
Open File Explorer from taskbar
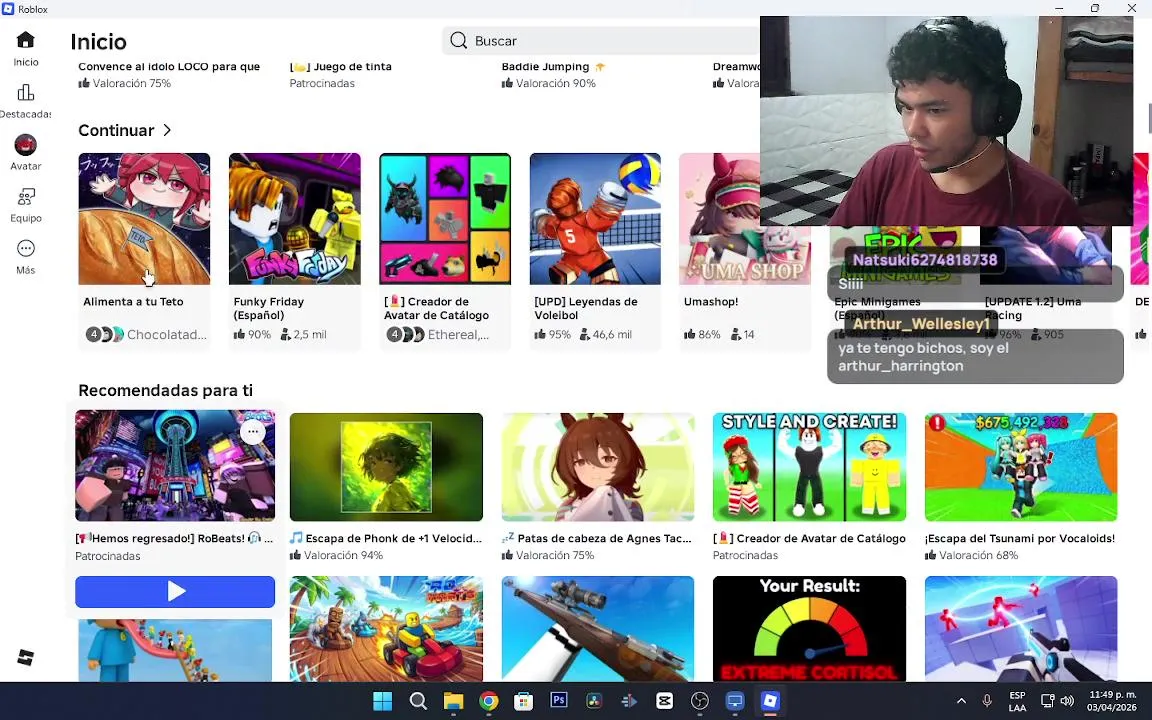(453, 701)
